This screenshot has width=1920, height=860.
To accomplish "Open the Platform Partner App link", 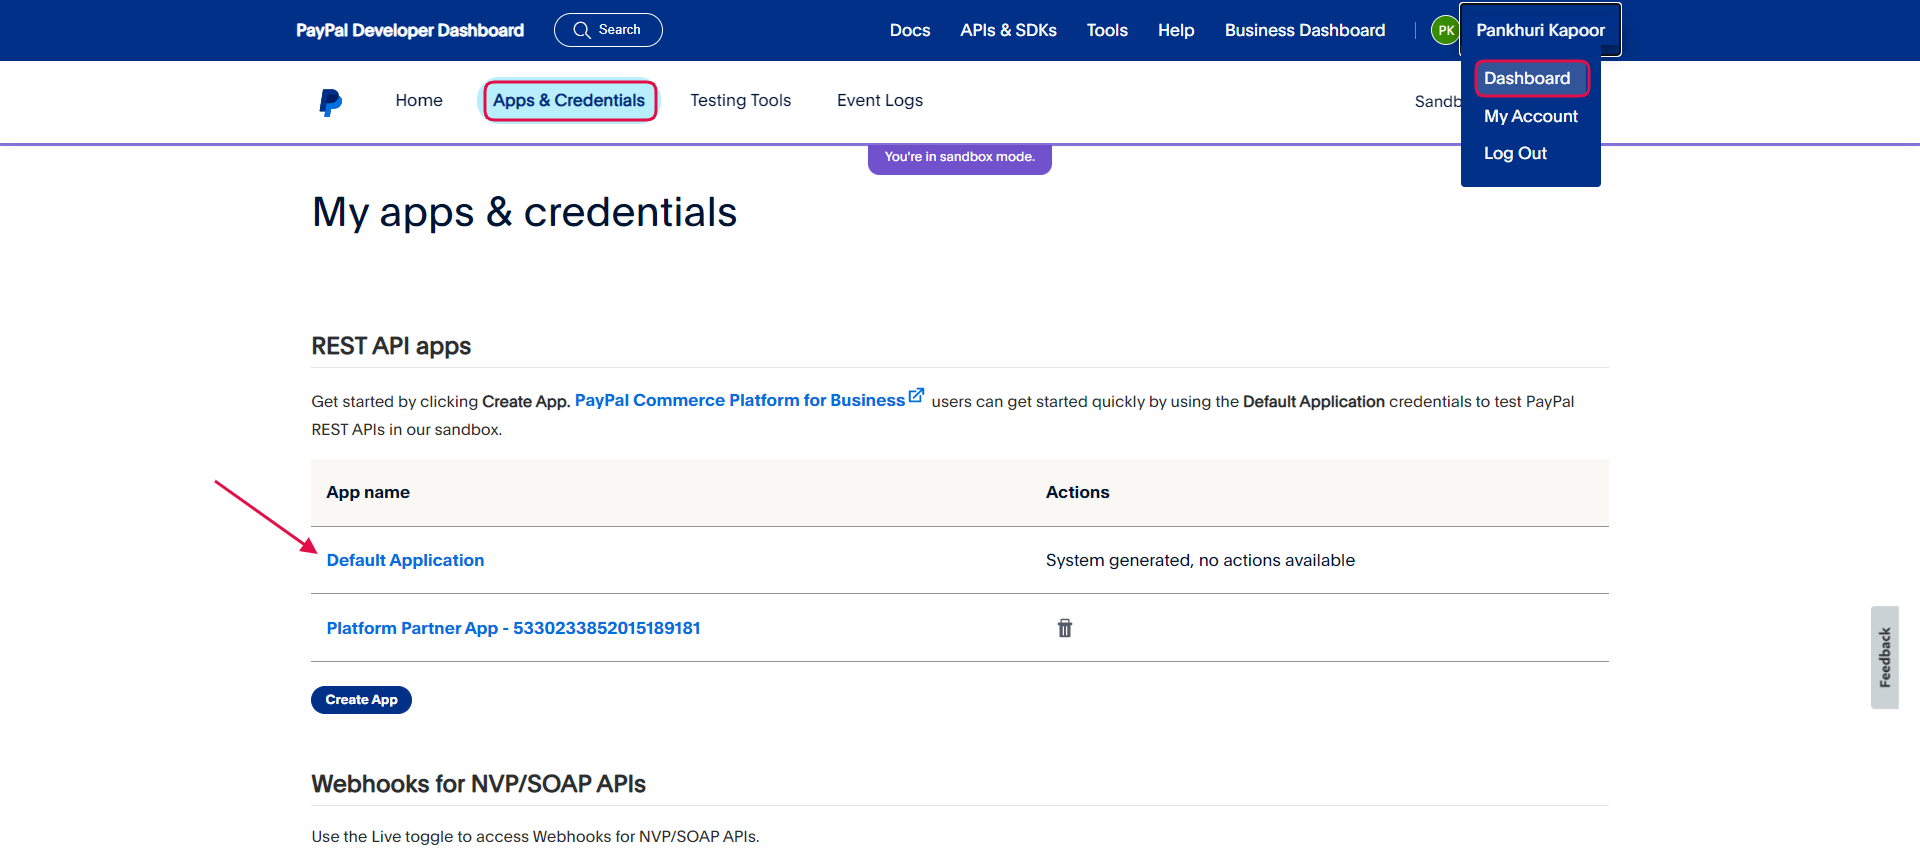I will [x=513, y=628].
